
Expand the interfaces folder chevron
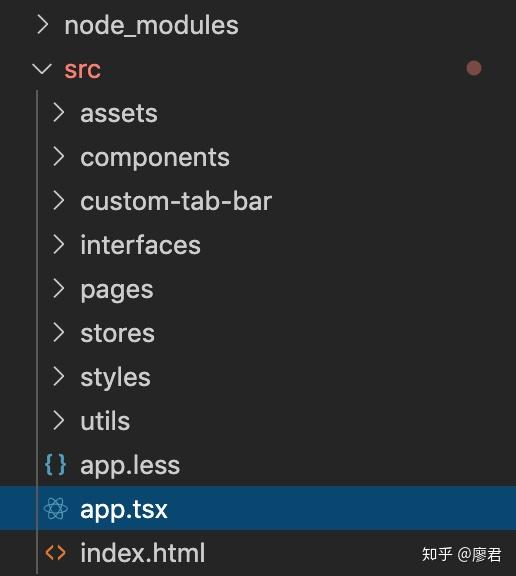click(59, 245)
